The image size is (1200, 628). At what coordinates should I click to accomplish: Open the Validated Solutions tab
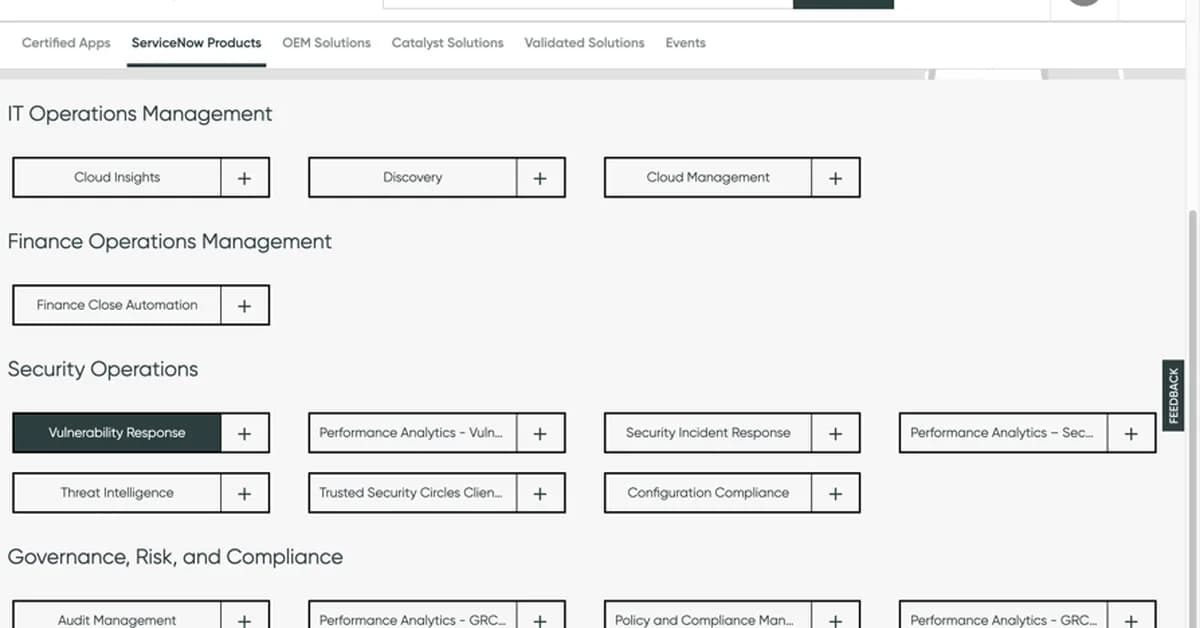click(585, 43)
